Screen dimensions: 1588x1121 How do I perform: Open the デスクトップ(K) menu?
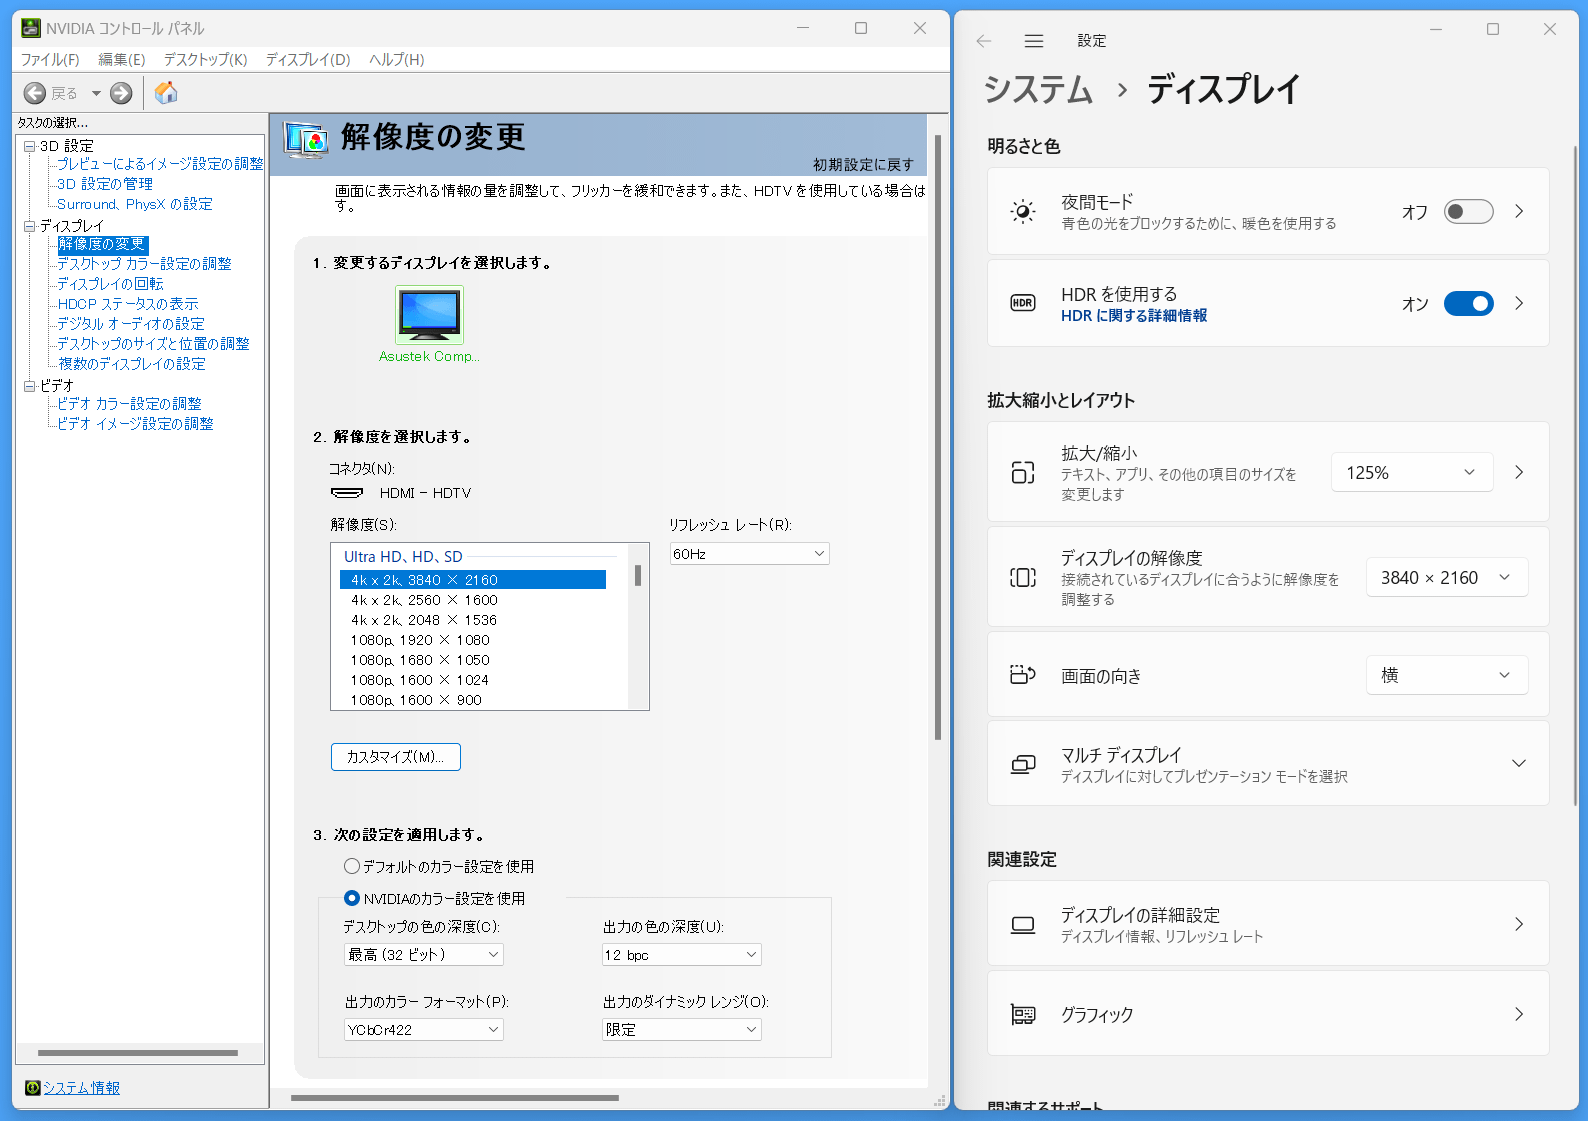pos(206,60)
